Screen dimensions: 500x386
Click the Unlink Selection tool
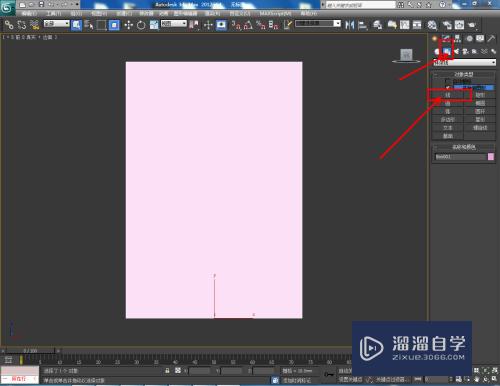point(22,25)
